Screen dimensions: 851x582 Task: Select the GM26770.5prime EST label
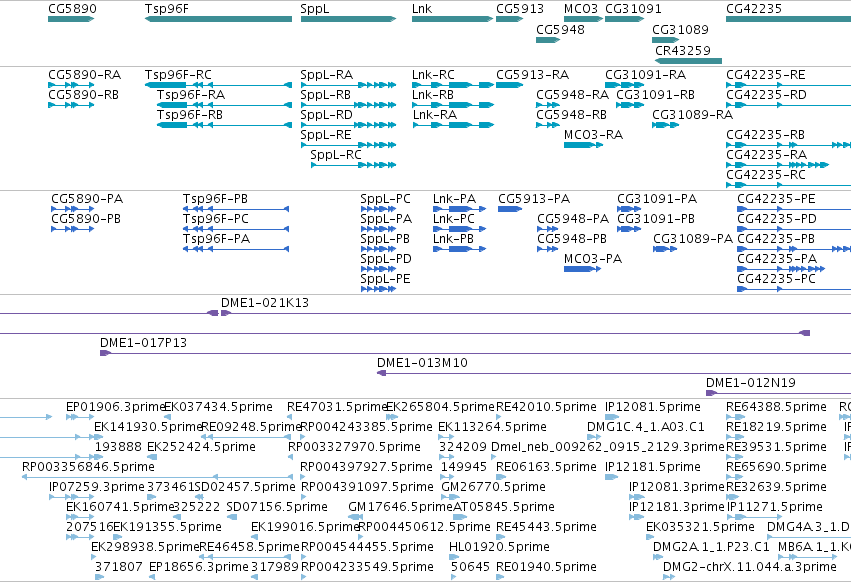click(493, 487)
